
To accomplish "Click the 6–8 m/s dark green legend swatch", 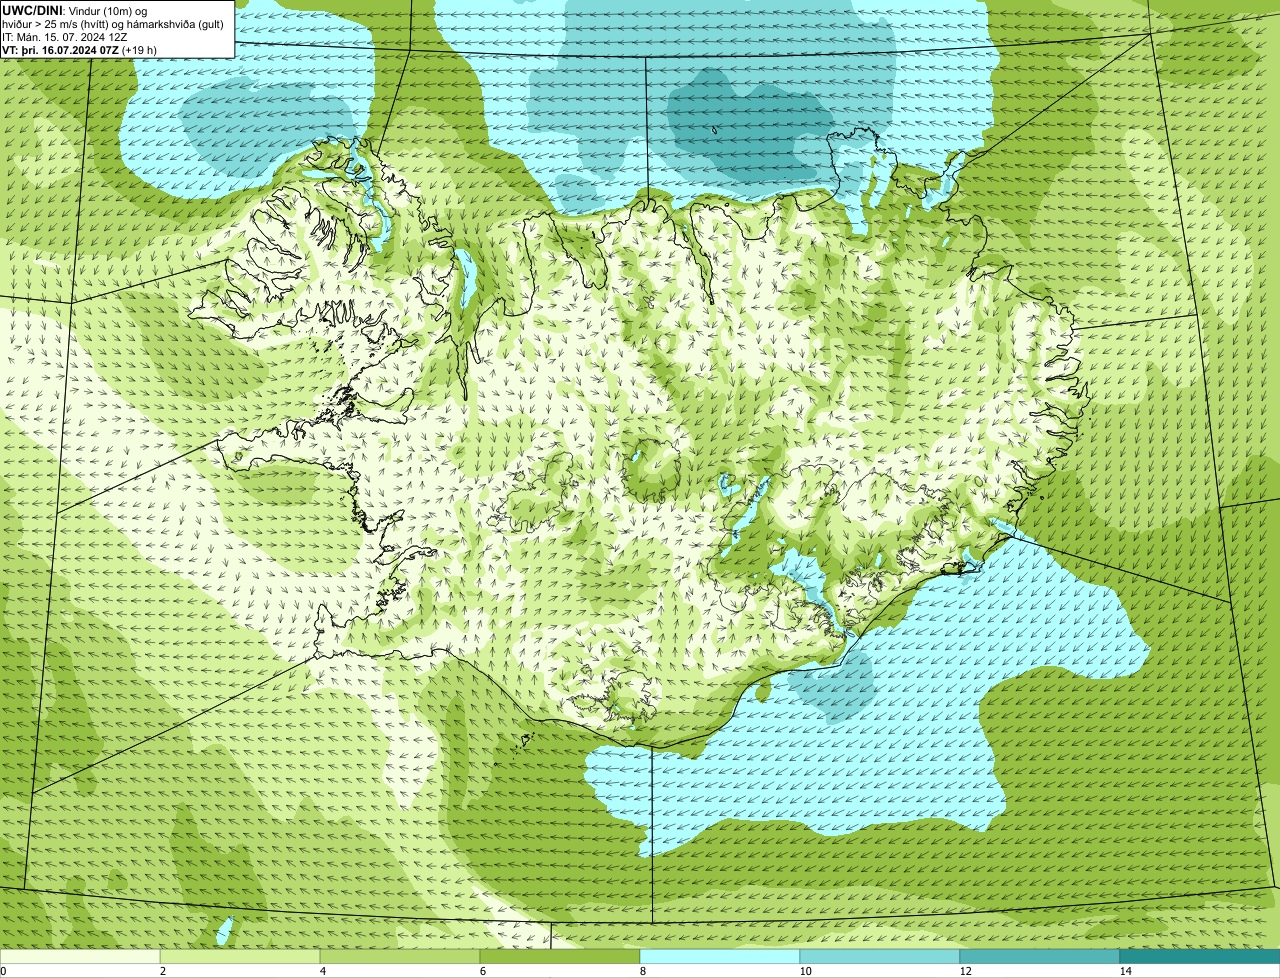I will (560, 956).
